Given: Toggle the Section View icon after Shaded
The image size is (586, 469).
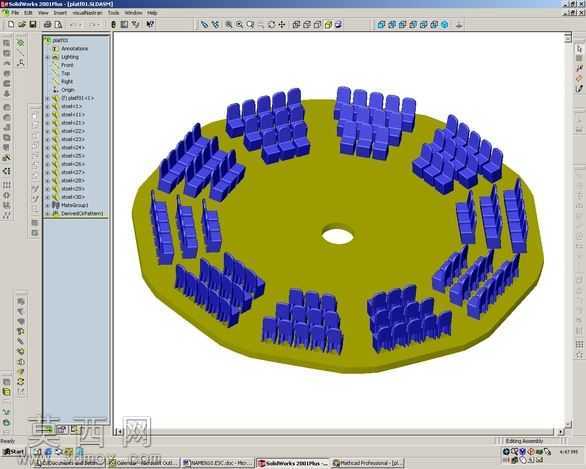Looking at the screenshot, I should pyautogui.click(x=339, y=25).
